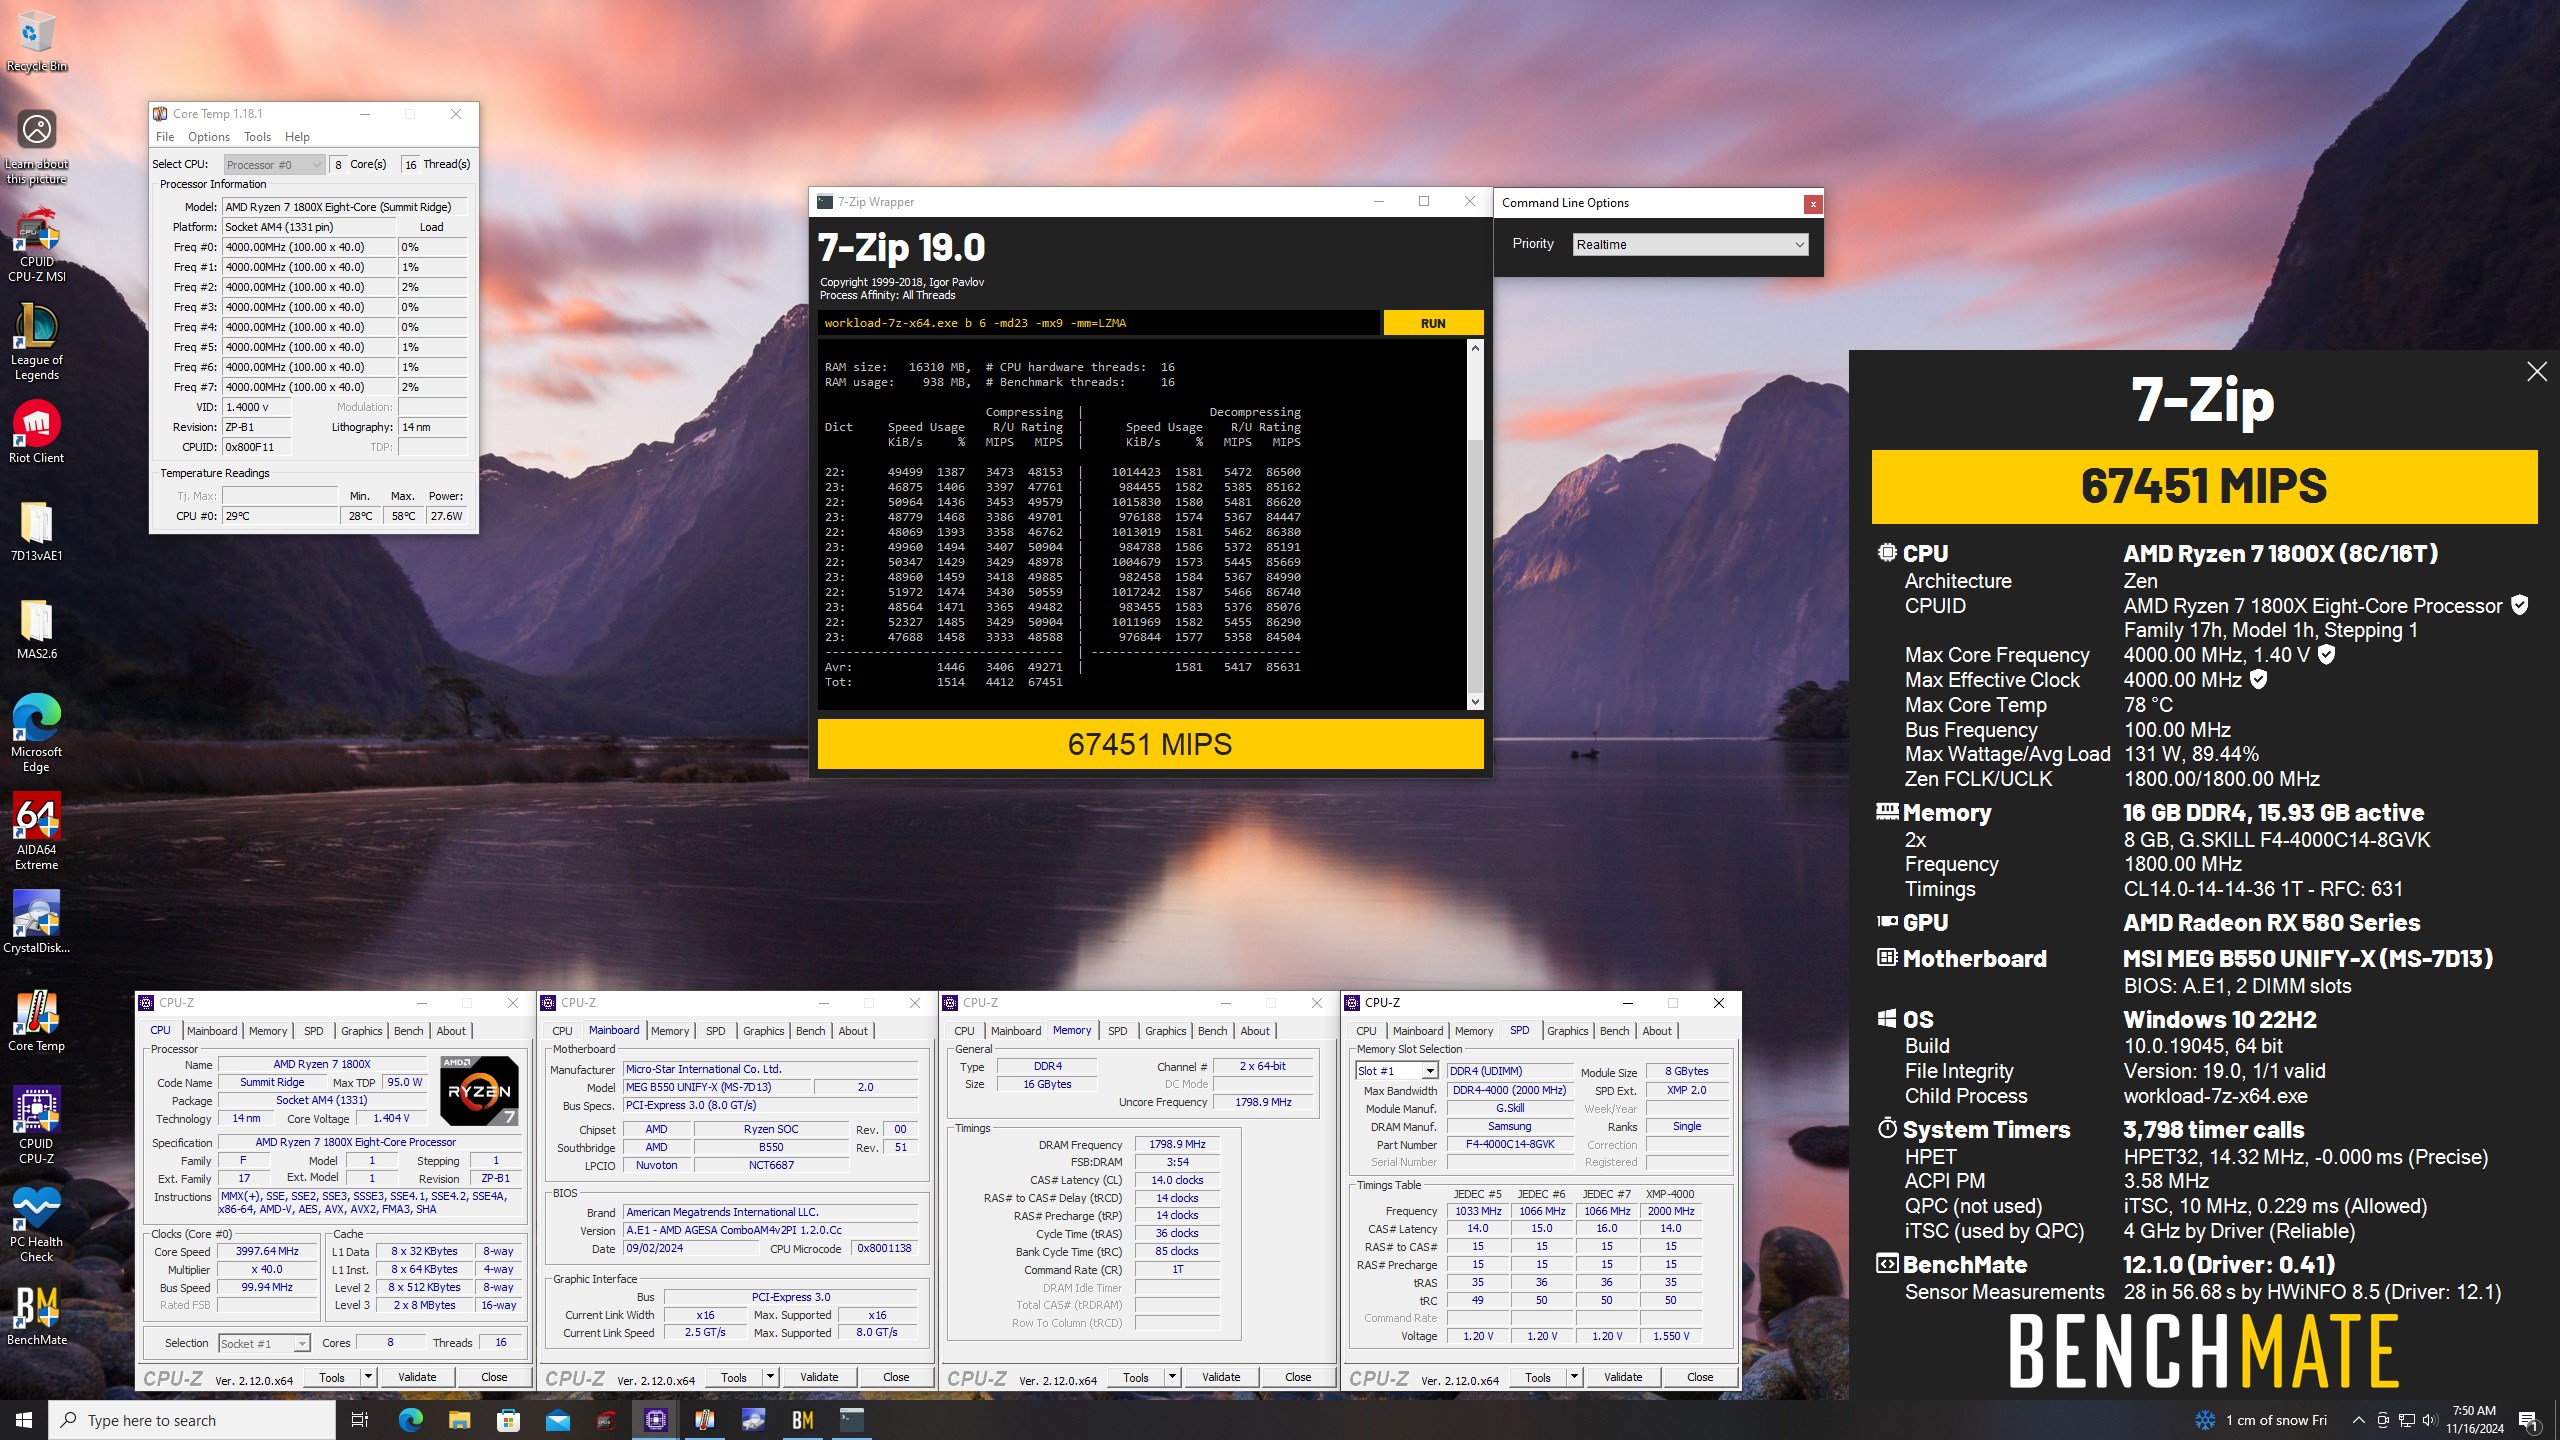Click the Close button in the CPU-Z Mainboard window

tap(896, 1377)
